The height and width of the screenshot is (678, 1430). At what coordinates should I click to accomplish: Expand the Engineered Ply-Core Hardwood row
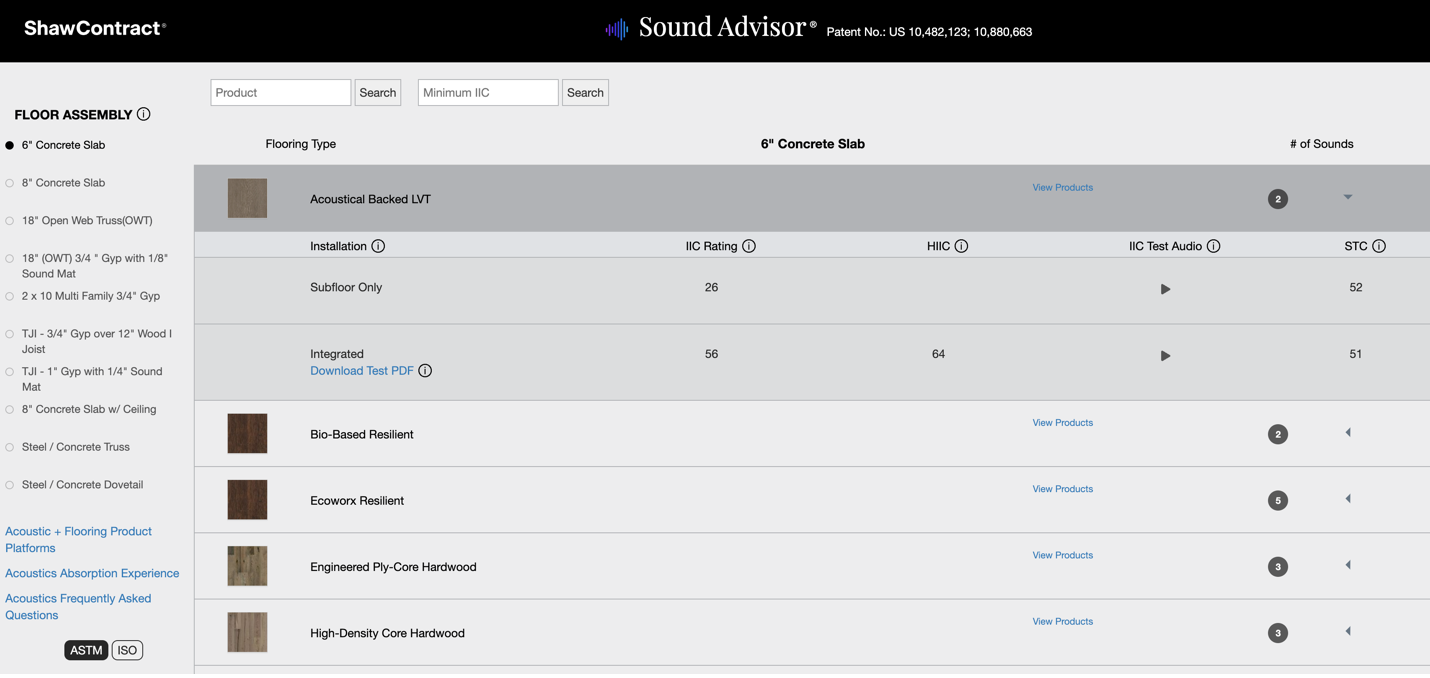[1348, 565]
